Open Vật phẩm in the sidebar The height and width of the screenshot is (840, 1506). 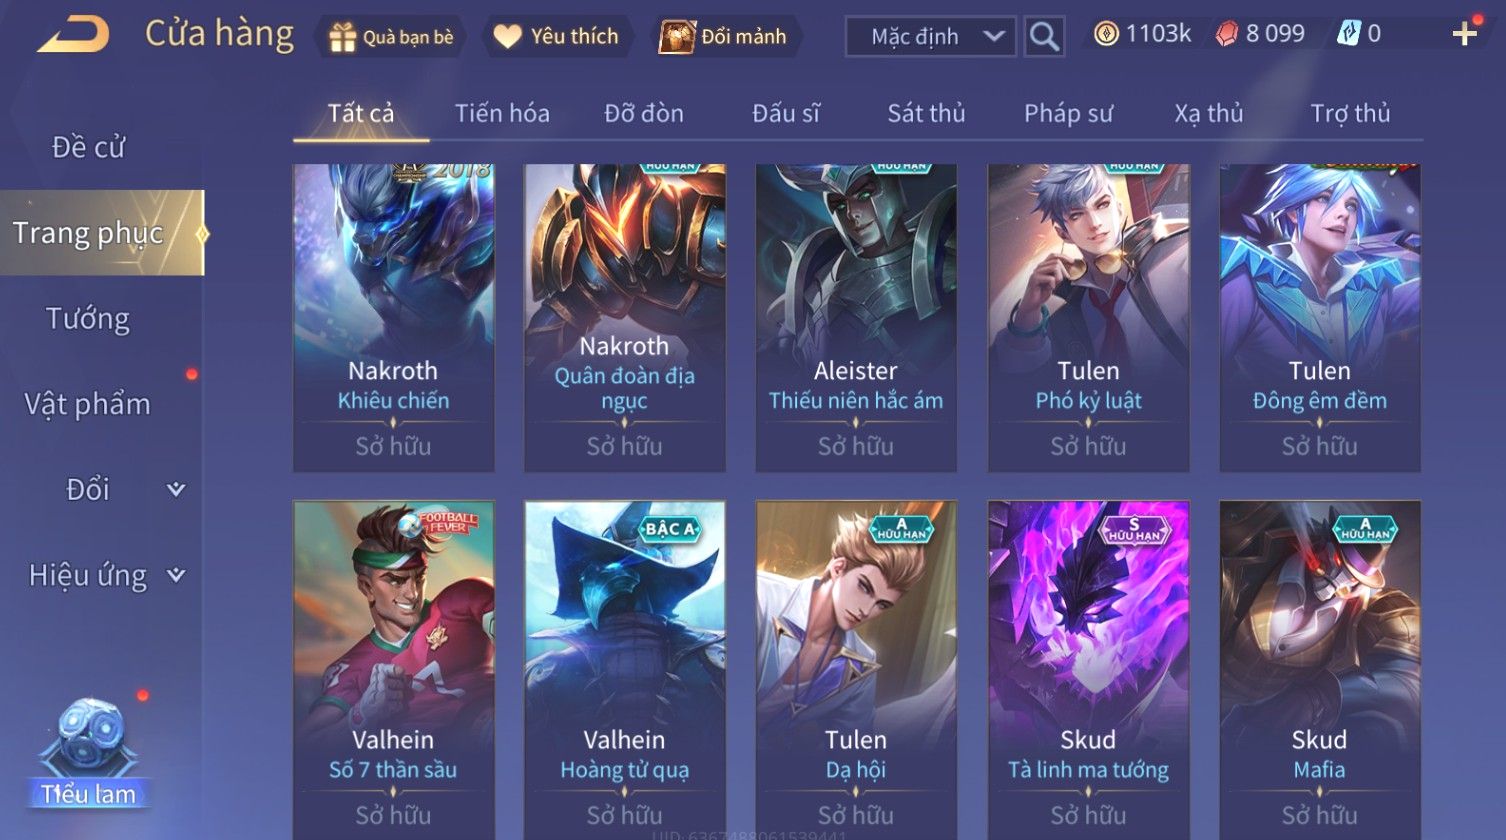pos(88,404)
